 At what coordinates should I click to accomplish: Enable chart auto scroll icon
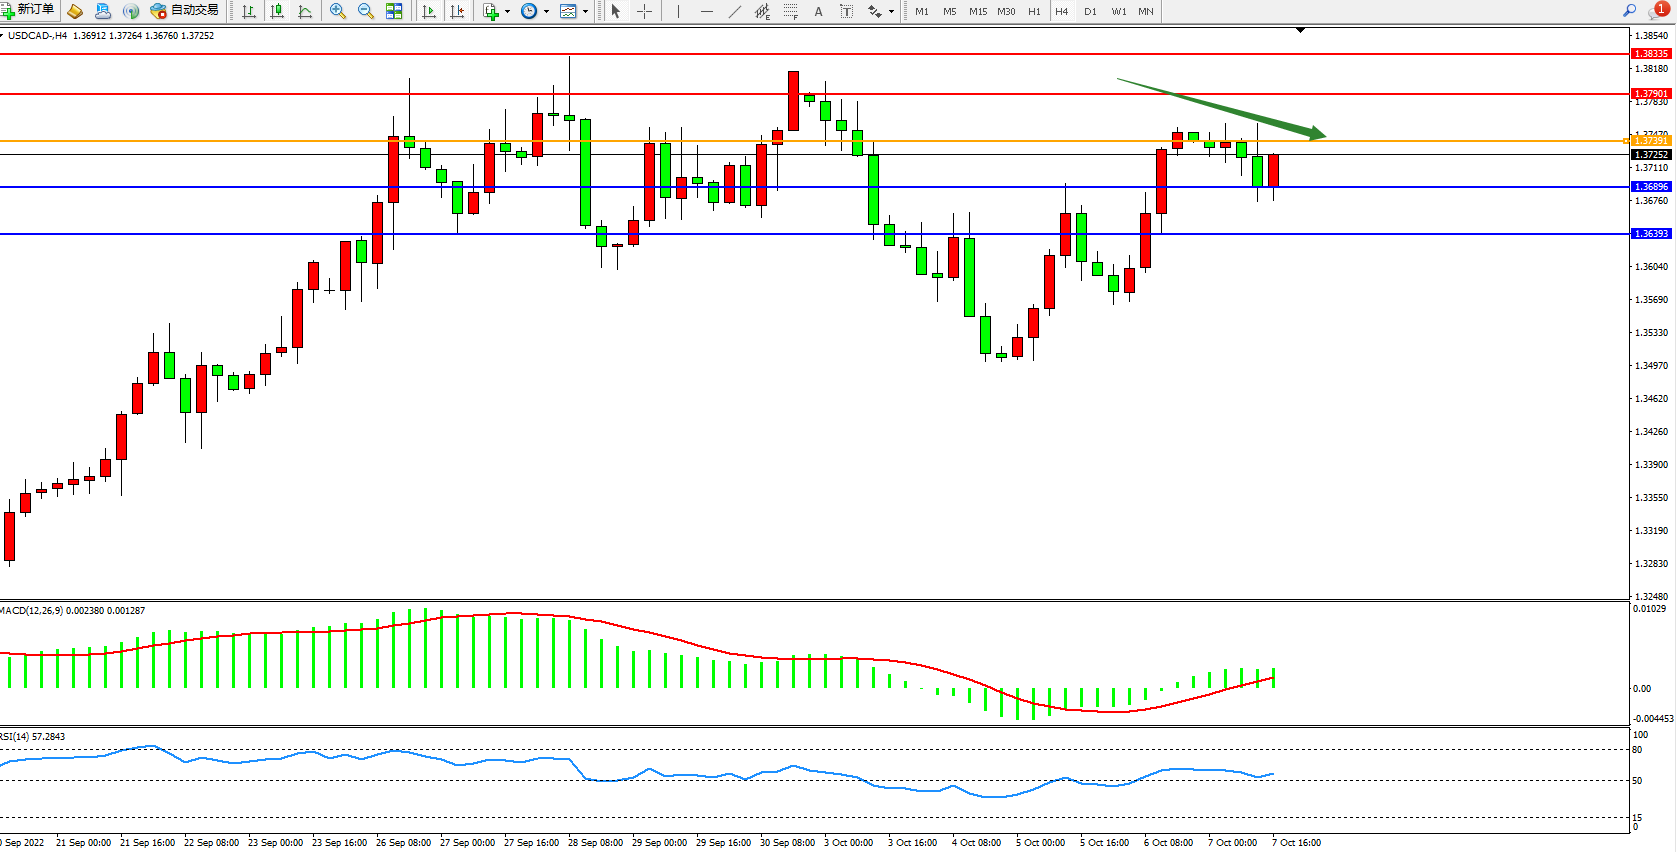click(429, 11)
